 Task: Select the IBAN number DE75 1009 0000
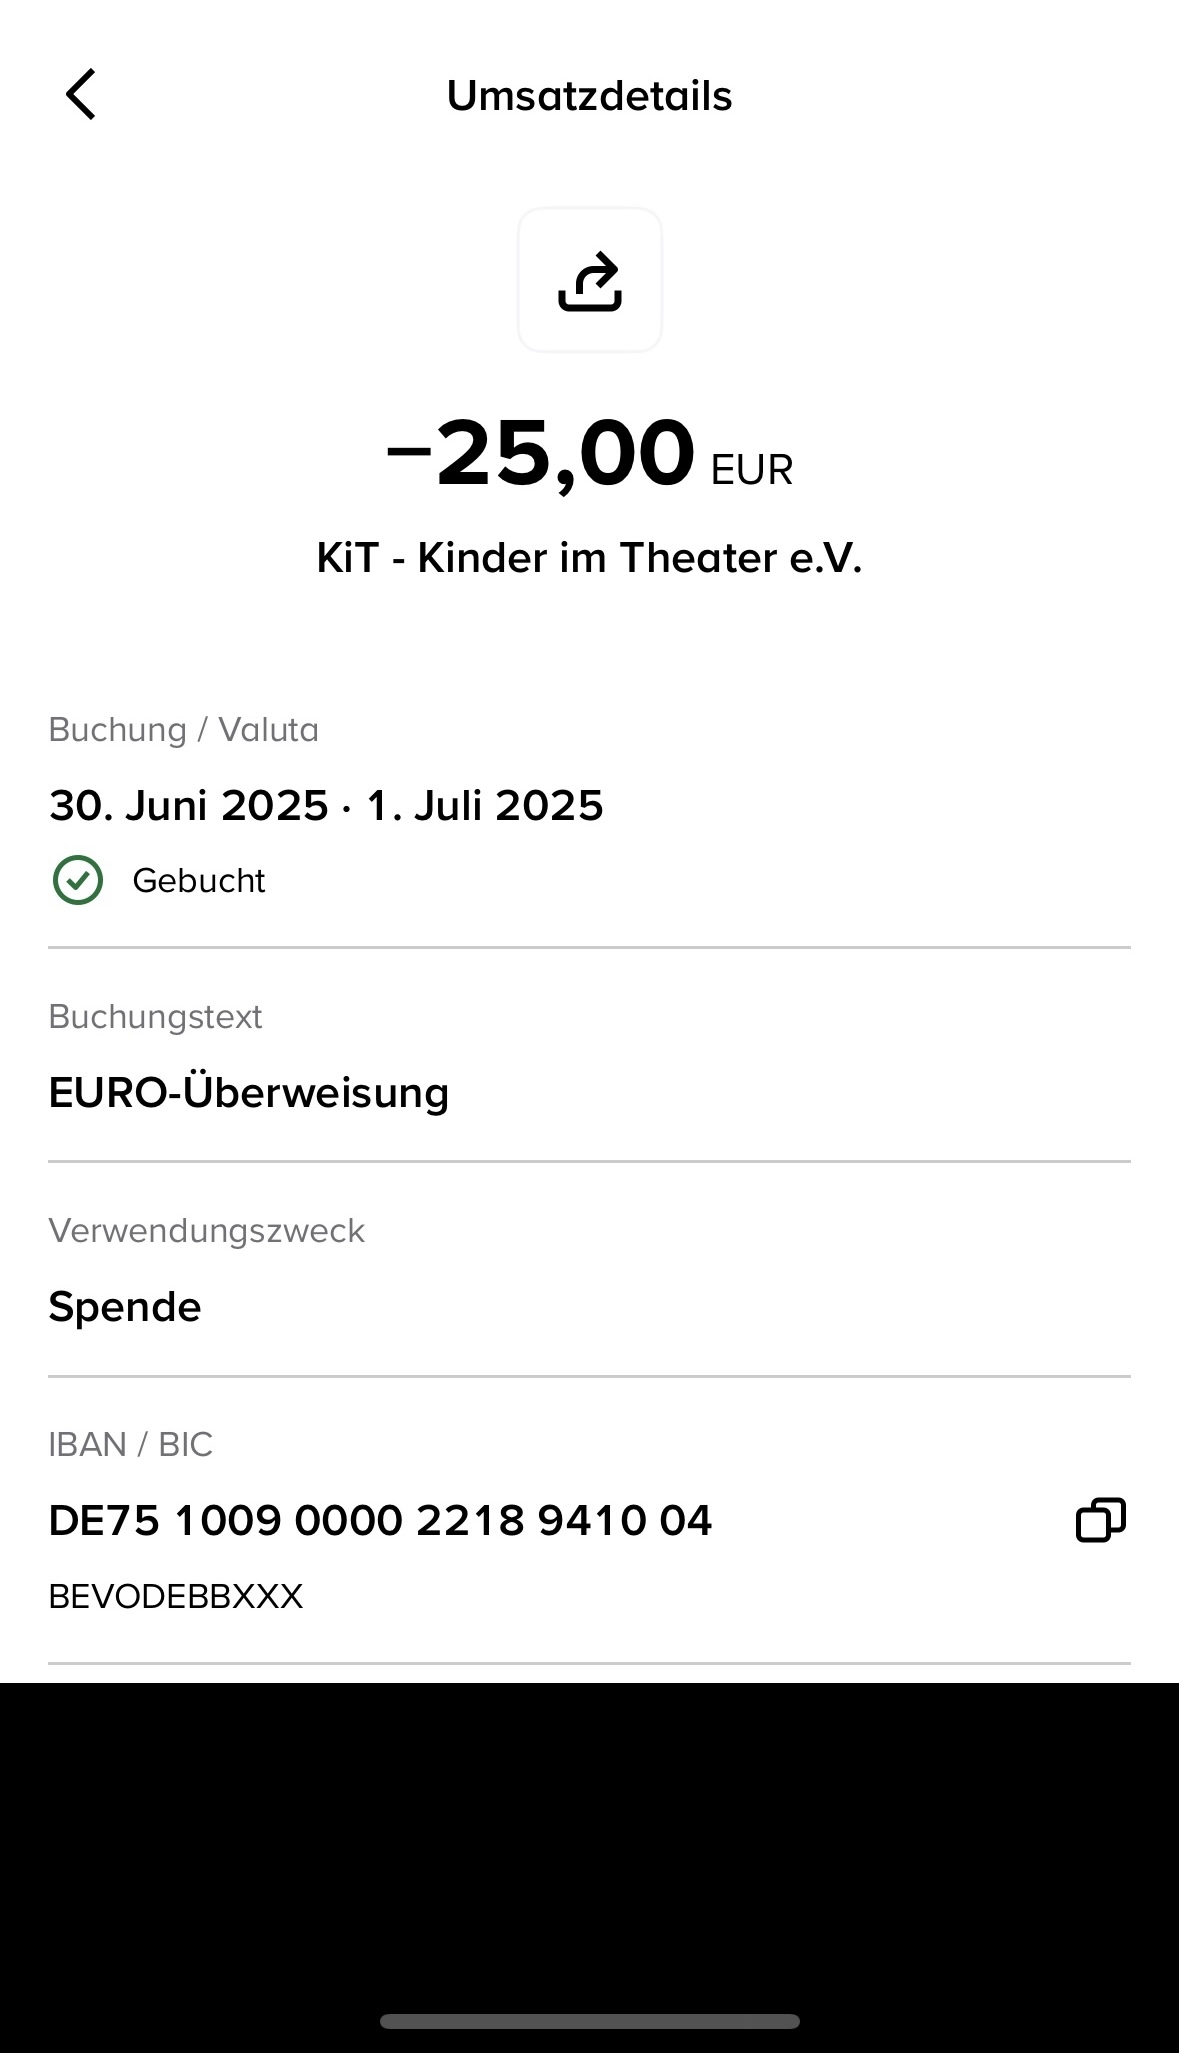(x=380, y=1521)
